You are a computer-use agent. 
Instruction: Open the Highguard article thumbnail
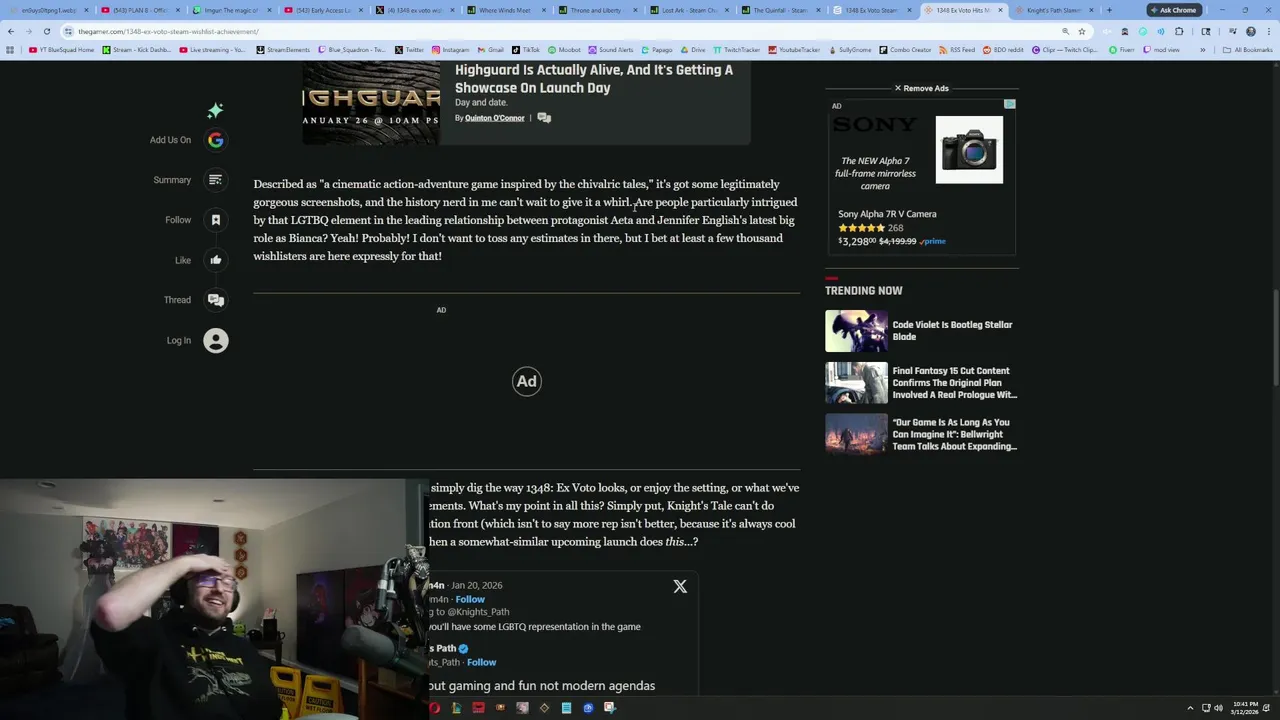pyautogui.click(x=371, y=103)
